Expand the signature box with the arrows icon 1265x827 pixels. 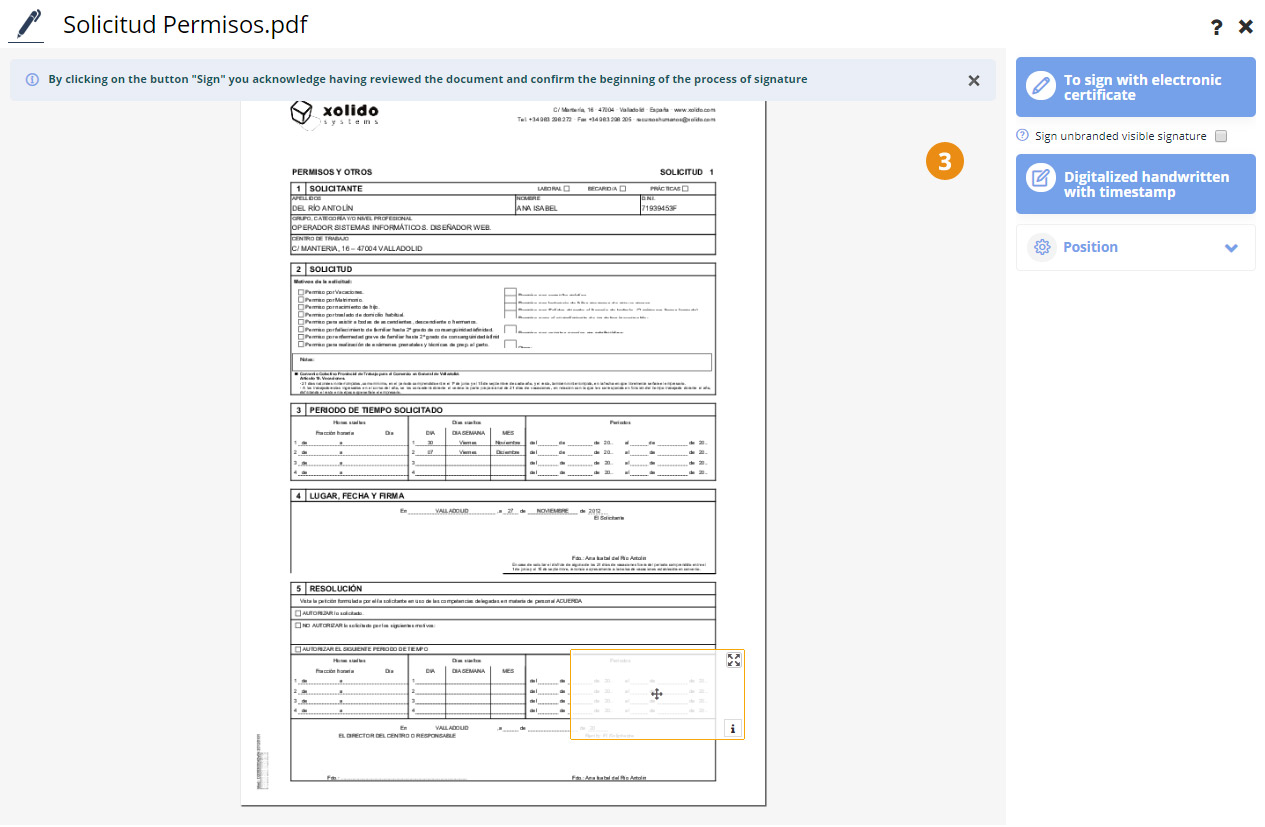pos(734,660)
